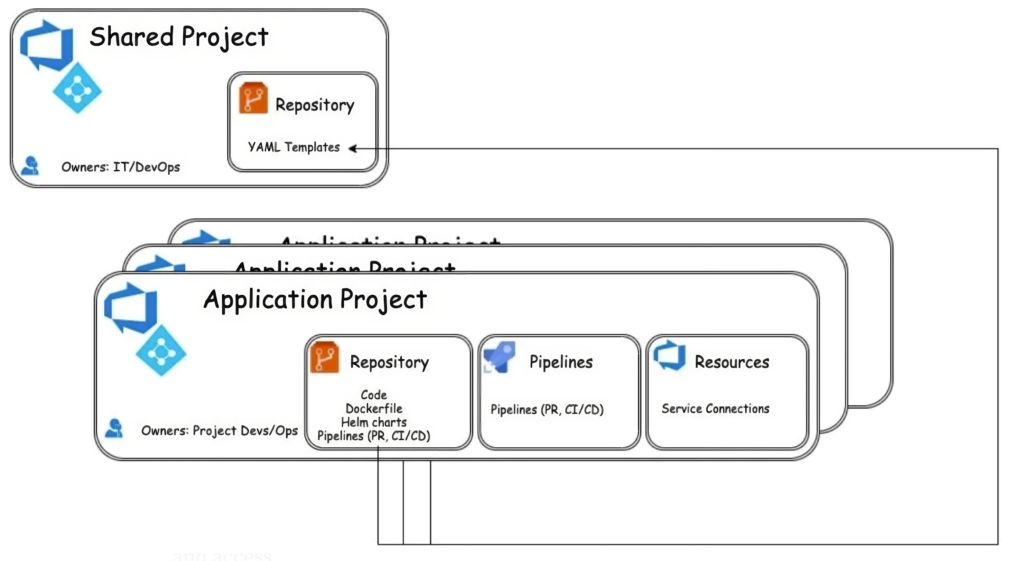
Task: Click the user icon beside Owners: IT/DevOps
Action: [x=30, y=165]
